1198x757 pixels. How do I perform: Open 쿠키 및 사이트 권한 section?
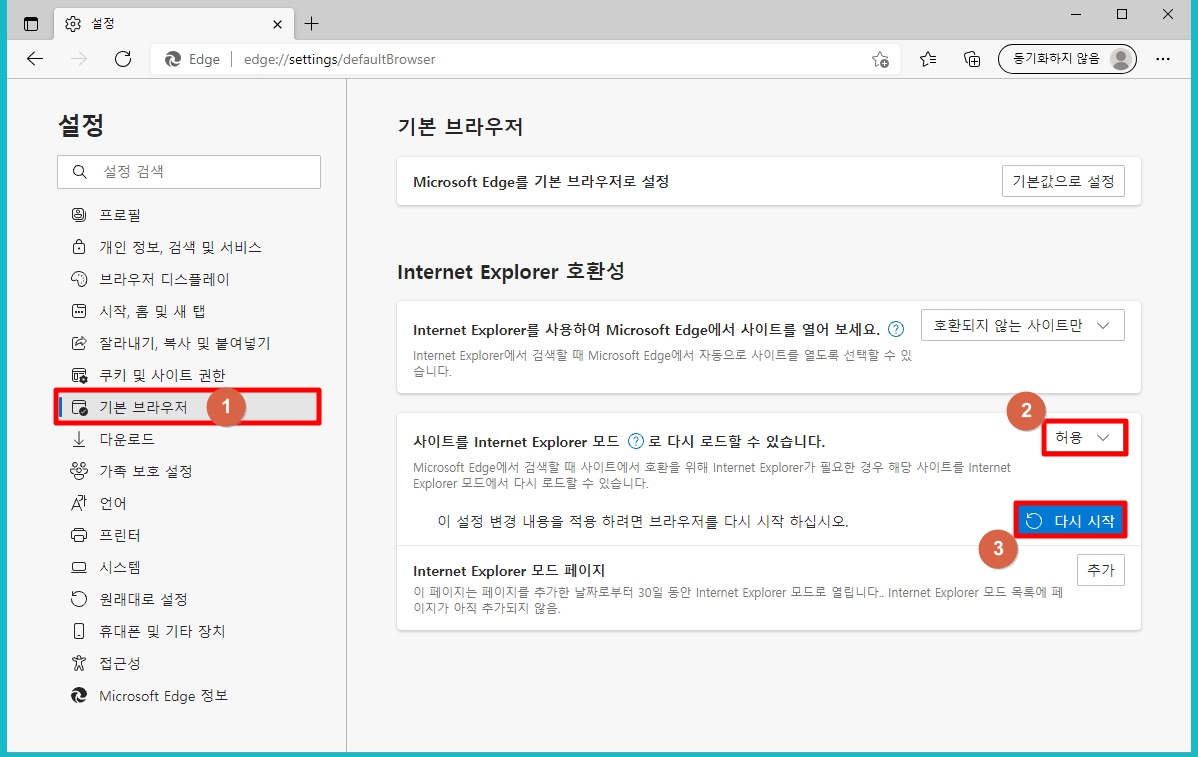tap(189, 375)
